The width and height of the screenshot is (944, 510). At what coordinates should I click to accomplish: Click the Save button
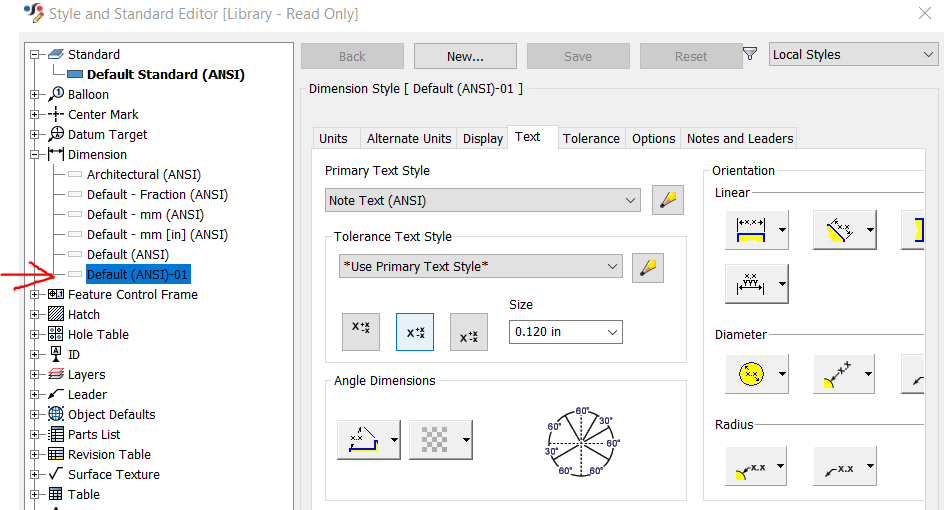(578, 56)
